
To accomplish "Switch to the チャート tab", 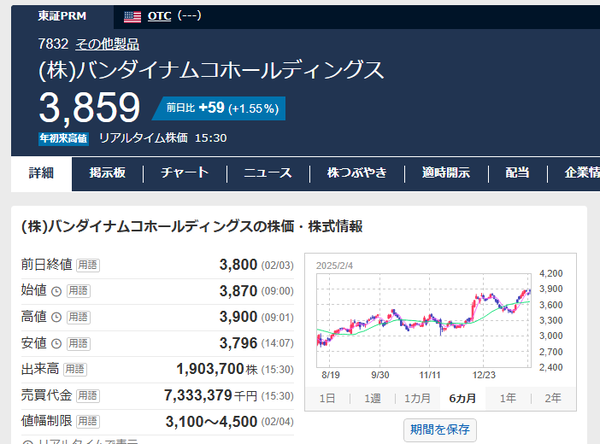I will point(185,173).
